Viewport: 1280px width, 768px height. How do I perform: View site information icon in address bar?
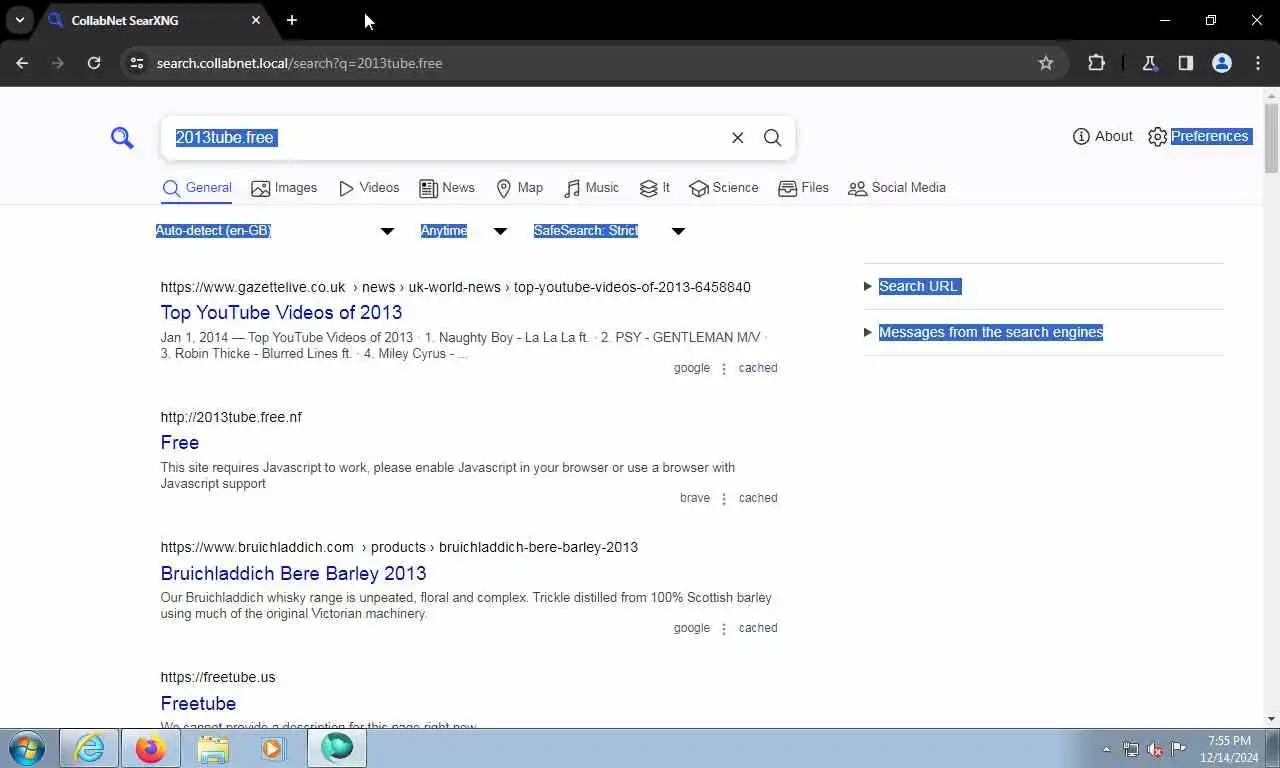[137, 63]
